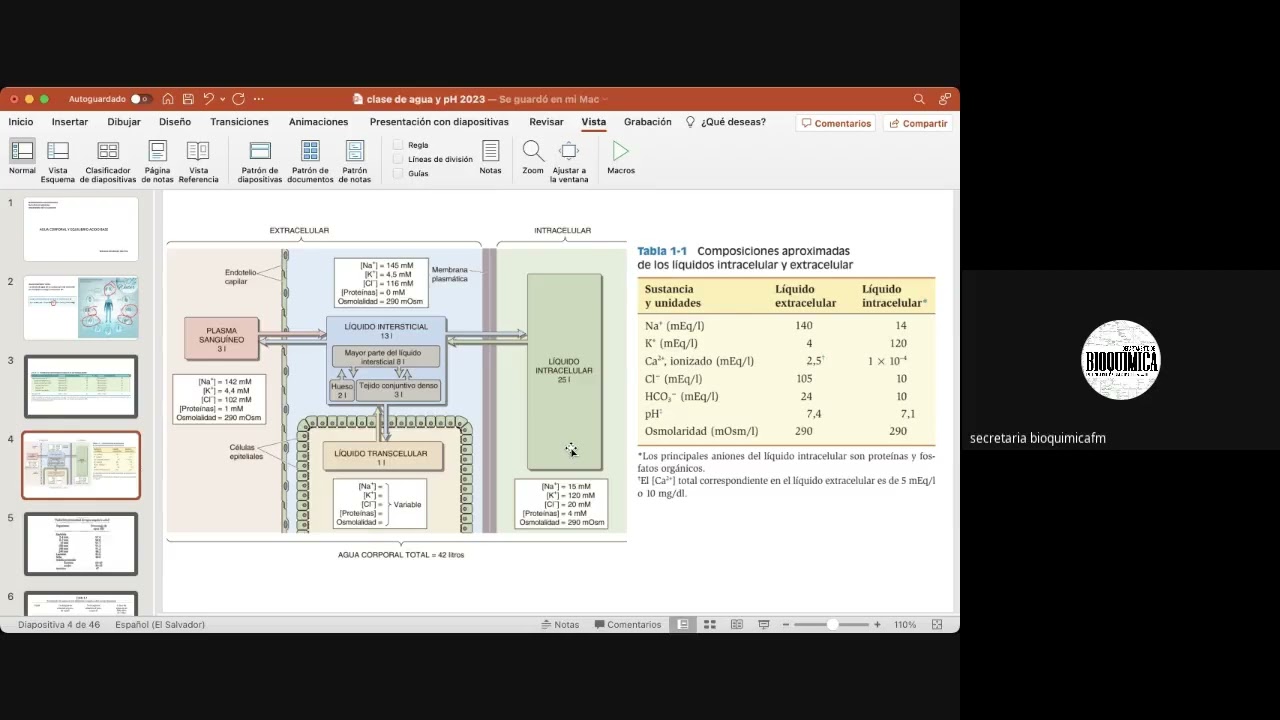
Task: Switch to Página de notas view
Action: pyautogui.click(x=158, y=161)
